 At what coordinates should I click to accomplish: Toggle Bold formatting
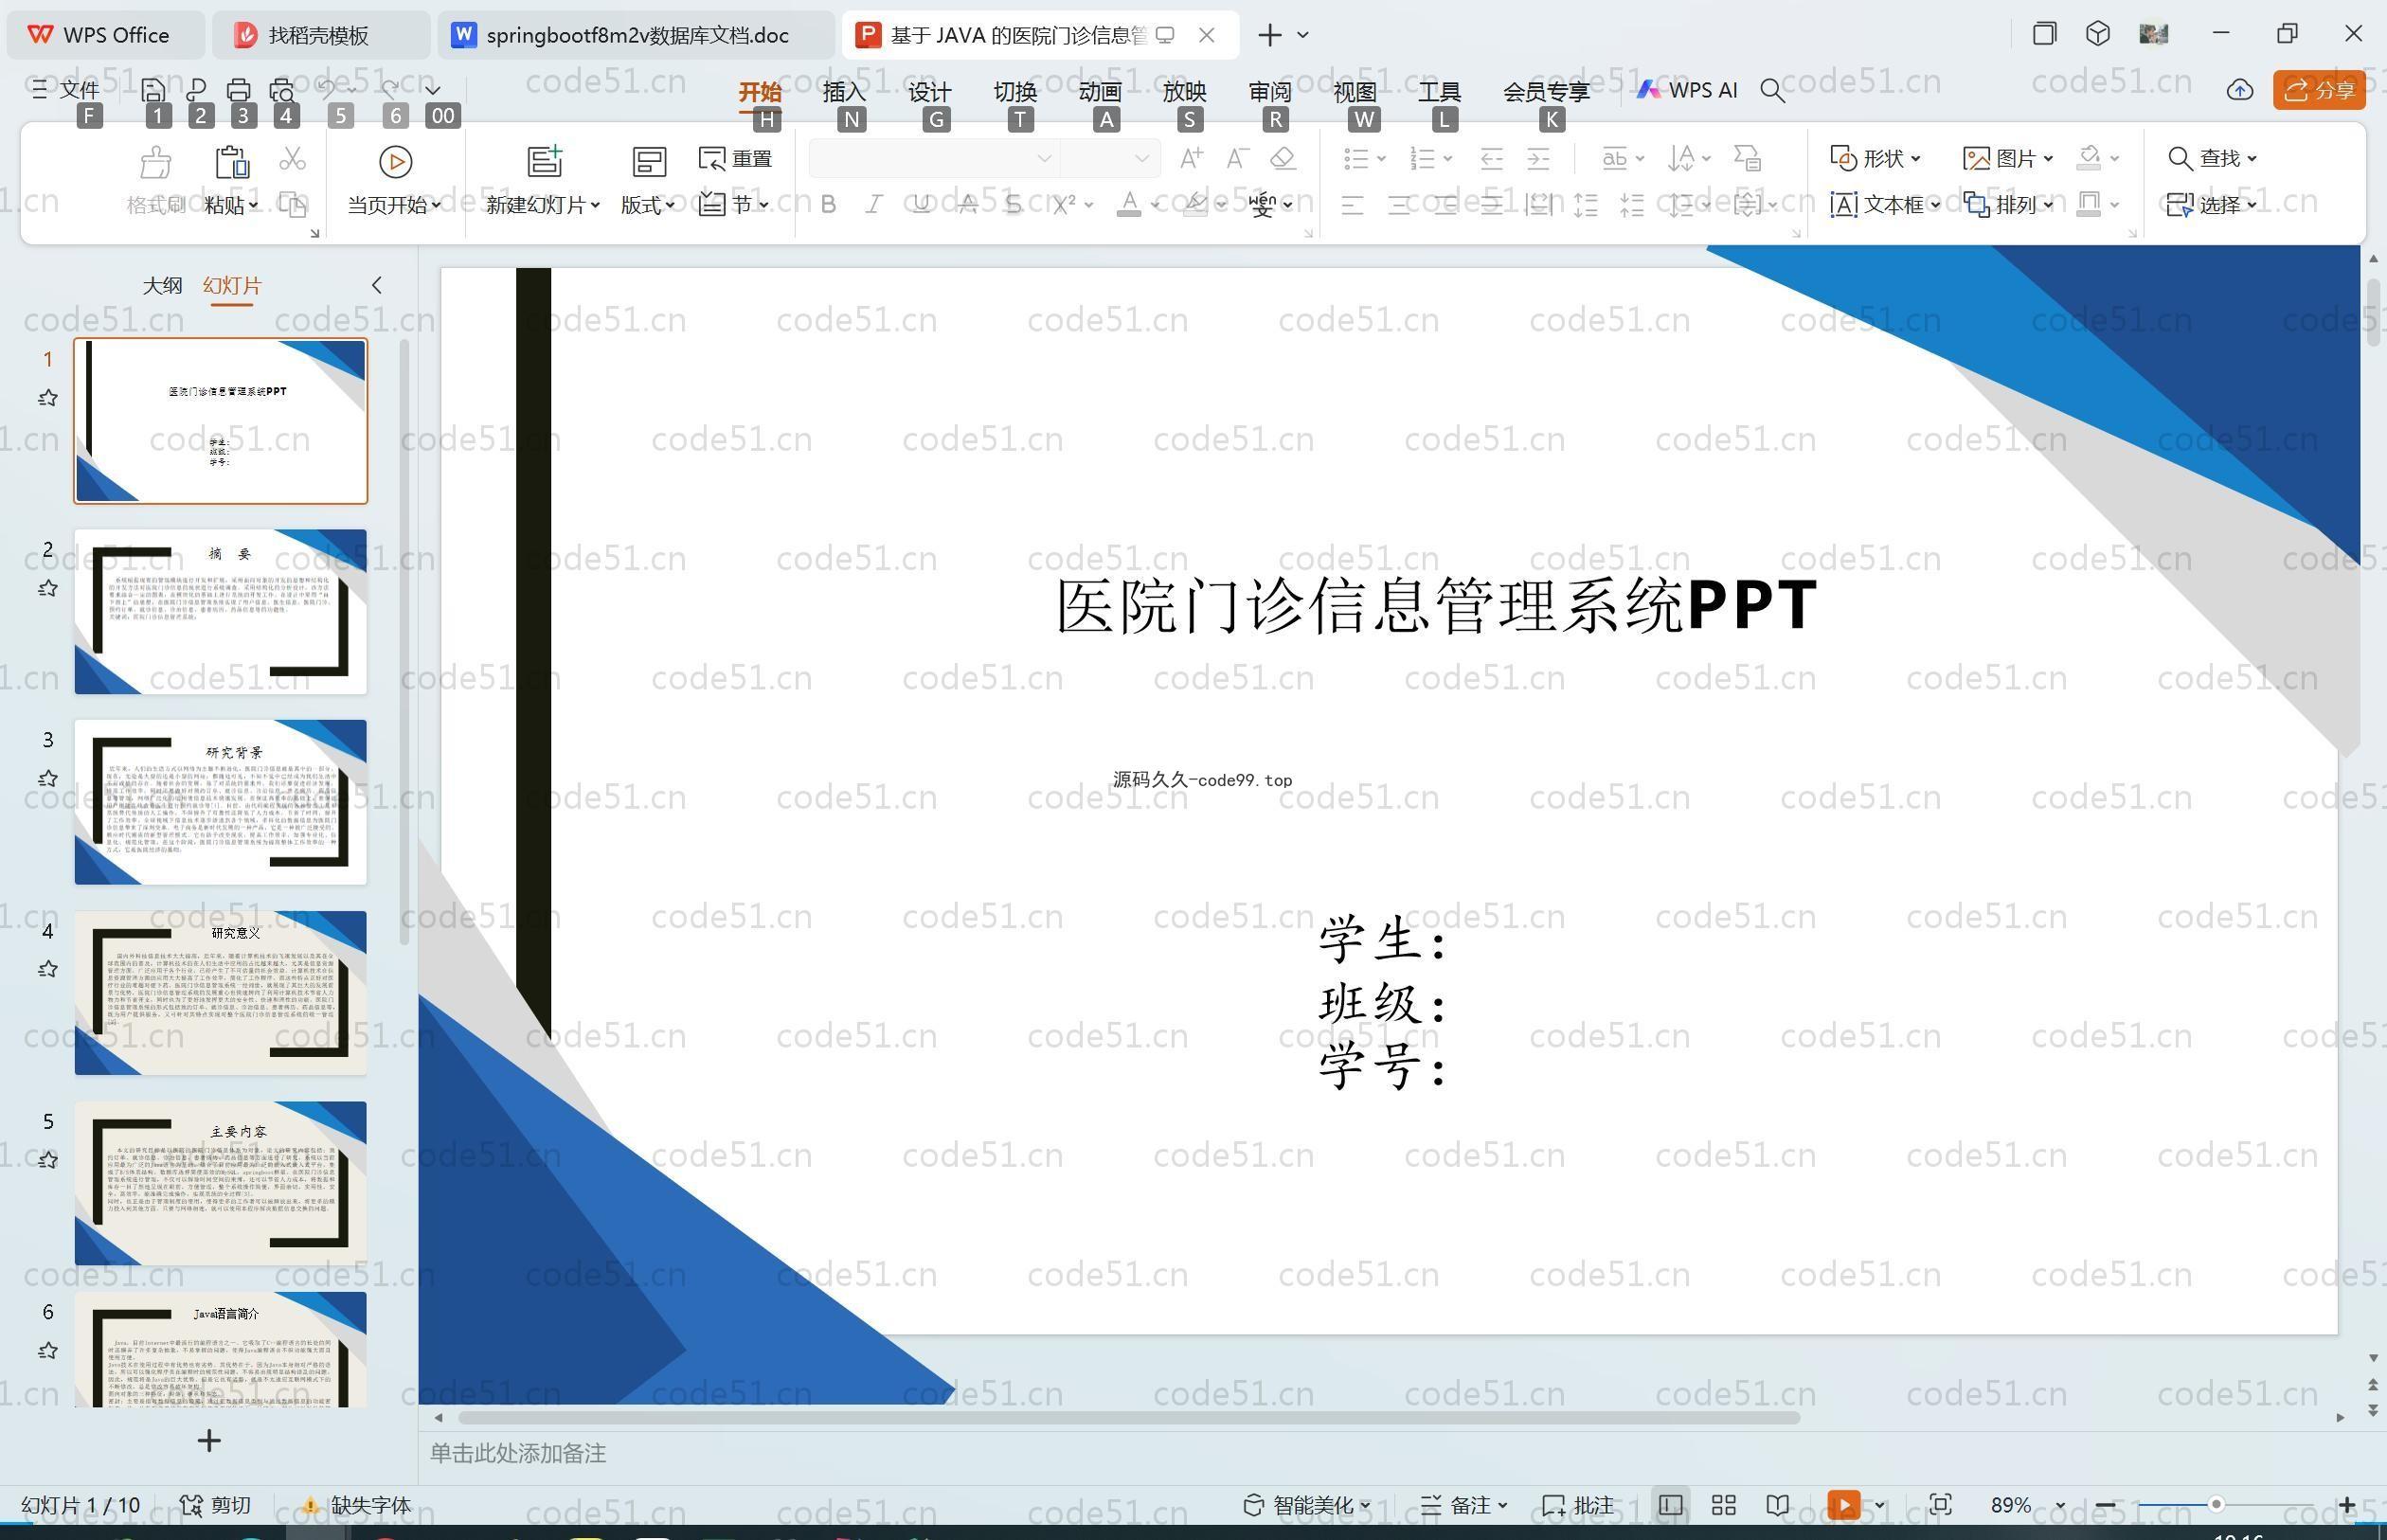click(828, 204)
